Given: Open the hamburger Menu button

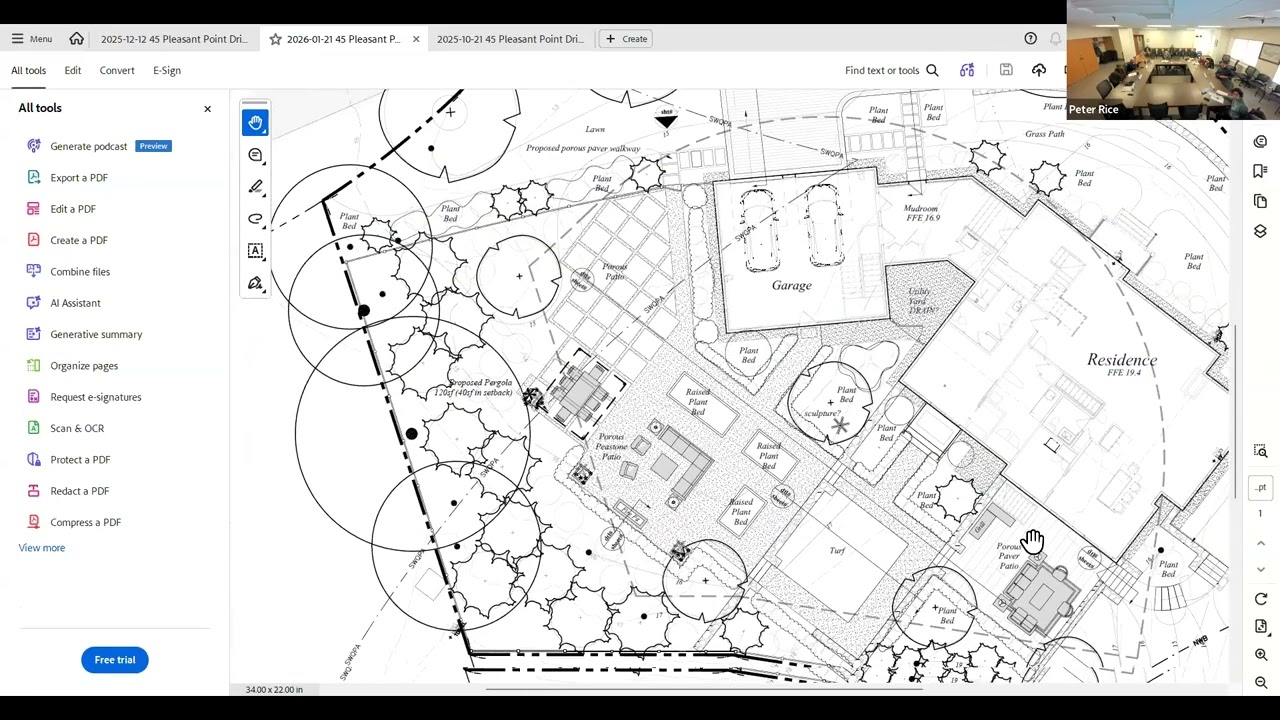Looking at the screenshot, I should point(31,39).
